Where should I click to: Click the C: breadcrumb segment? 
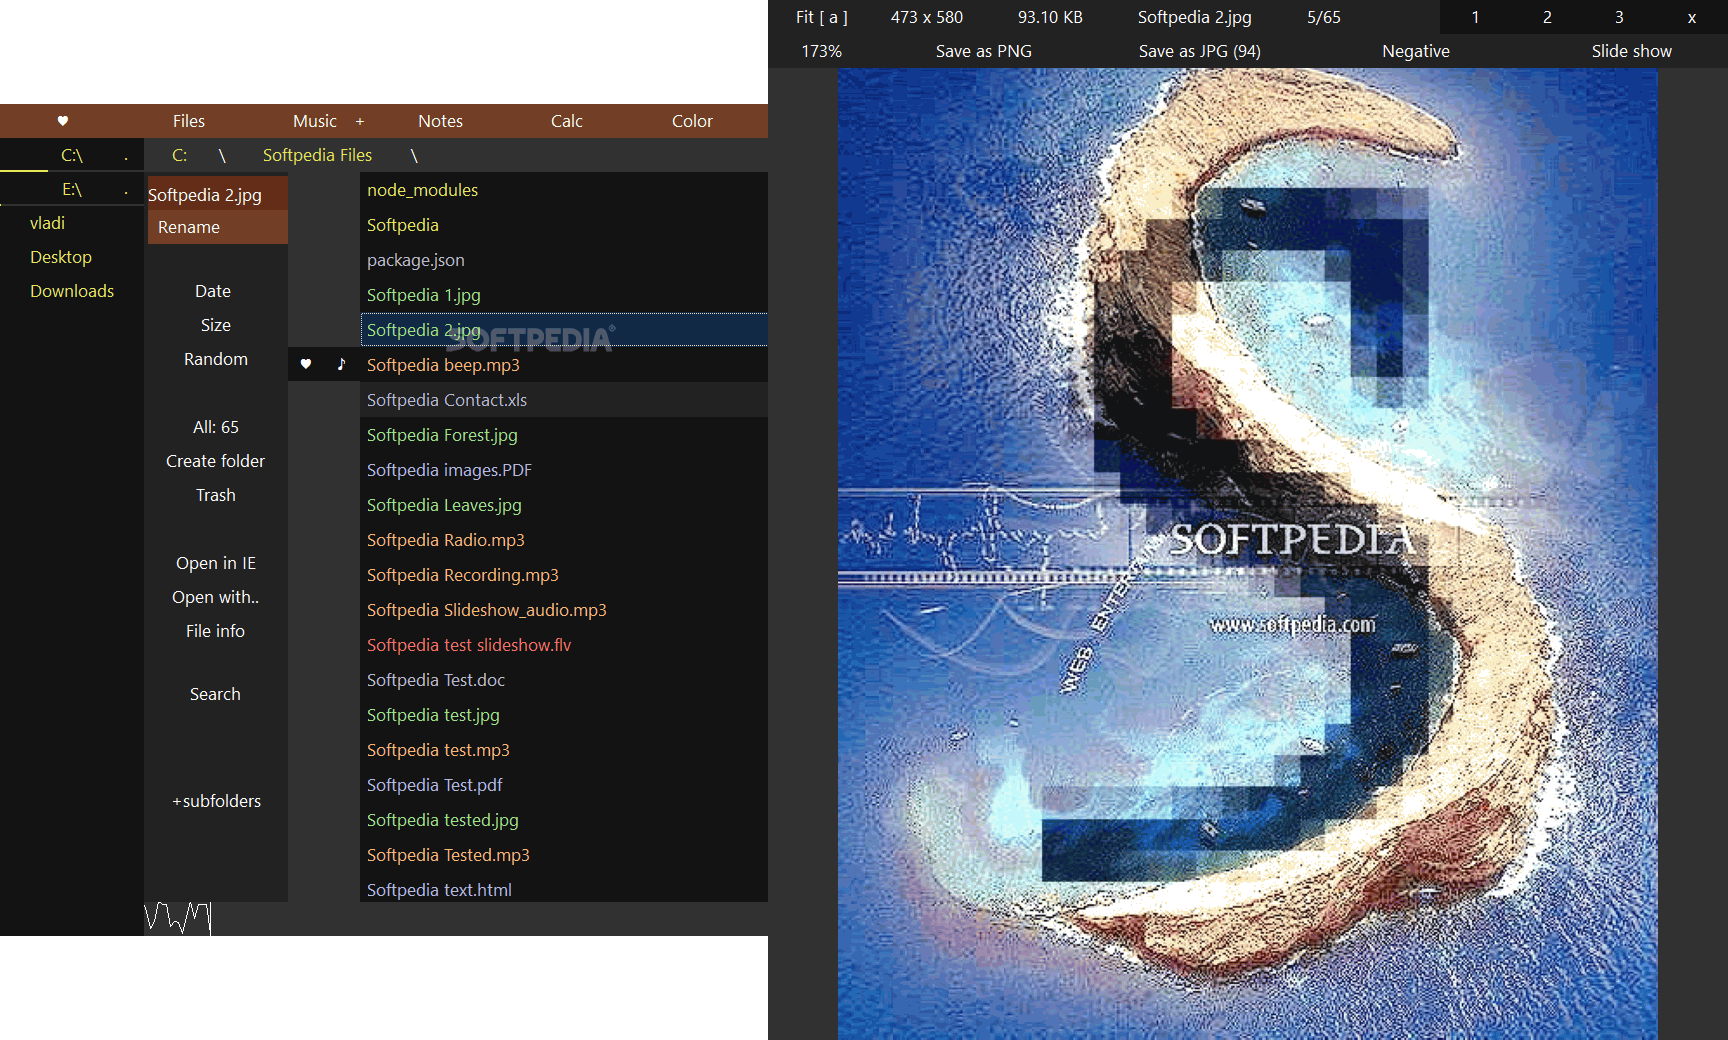(180, 155)
